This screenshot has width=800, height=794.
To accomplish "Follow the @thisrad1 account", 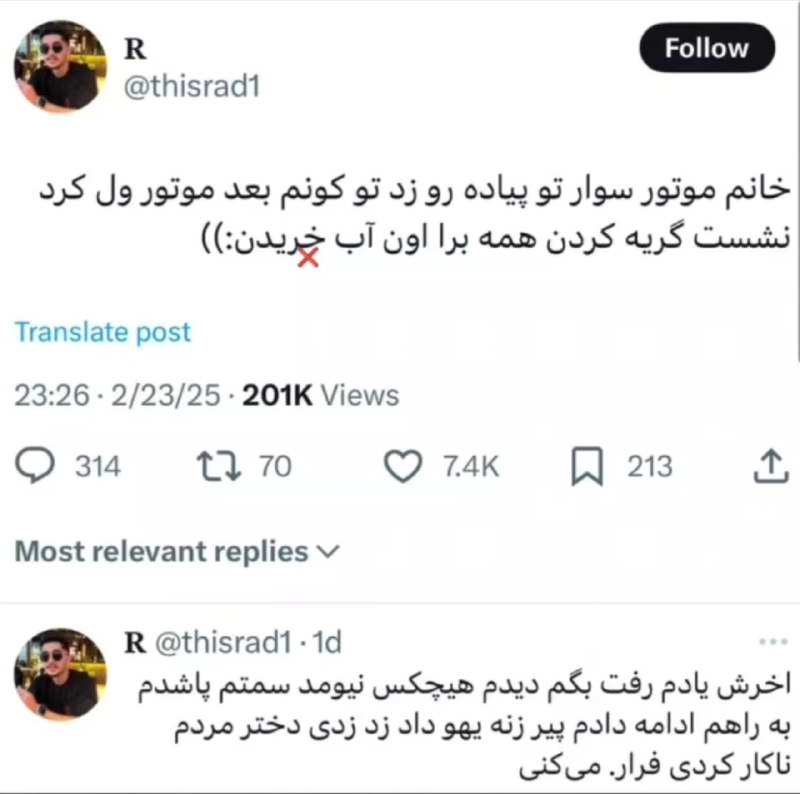I will pyautogui.click(x=707, y=48).
